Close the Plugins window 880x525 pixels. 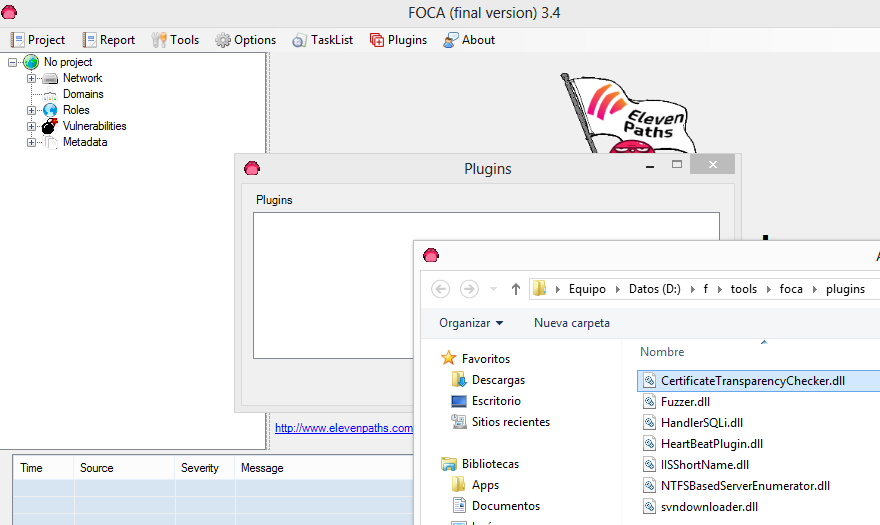coord(713,165)
